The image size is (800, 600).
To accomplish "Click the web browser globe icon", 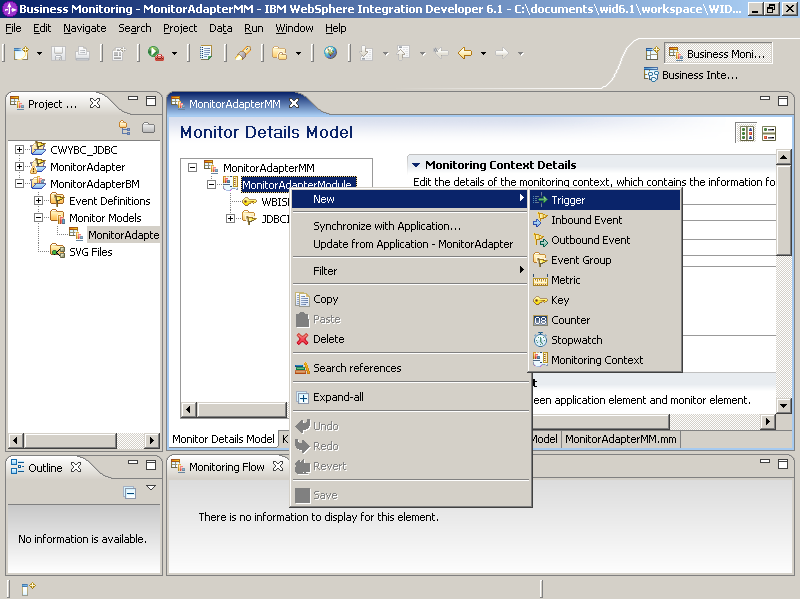I will pos(330,53).
